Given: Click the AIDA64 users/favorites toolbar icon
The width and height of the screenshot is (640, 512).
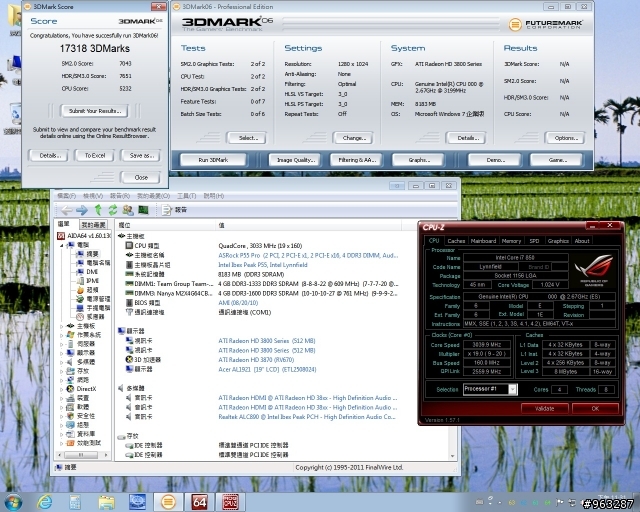Looking at the screenshot, I should [128, 210].
